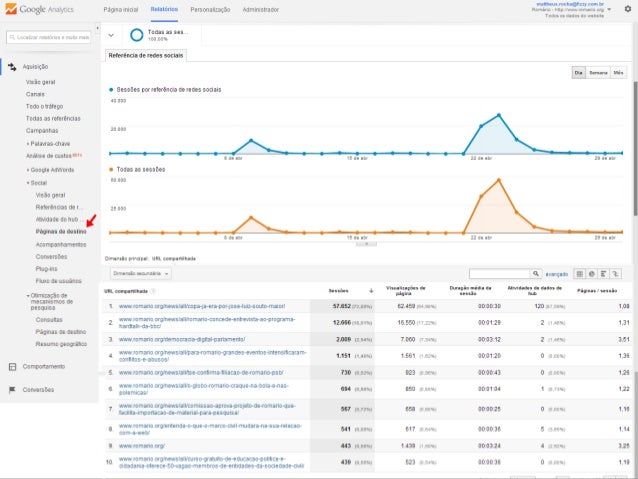This screenshot has width=638, height=479.
Task: Open the Páginas de destino report under Social
Action: pos(60,231)
